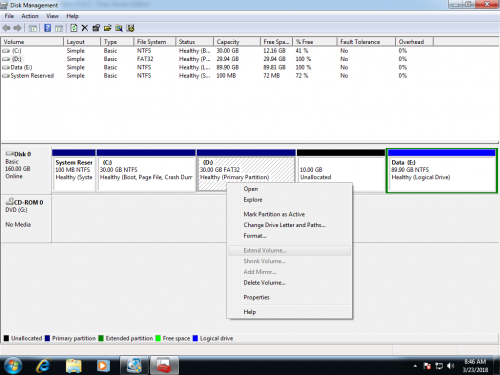
Task: Select the System Reserved 100 MB partition block
Action: (74, 170)
